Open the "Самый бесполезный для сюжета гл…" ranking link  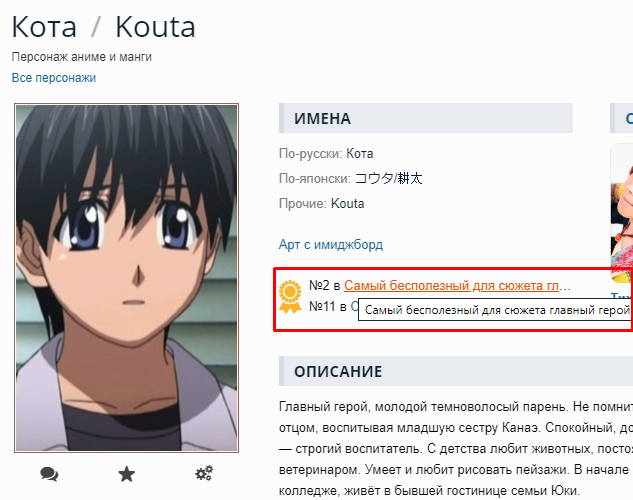(x=457, y=286)
